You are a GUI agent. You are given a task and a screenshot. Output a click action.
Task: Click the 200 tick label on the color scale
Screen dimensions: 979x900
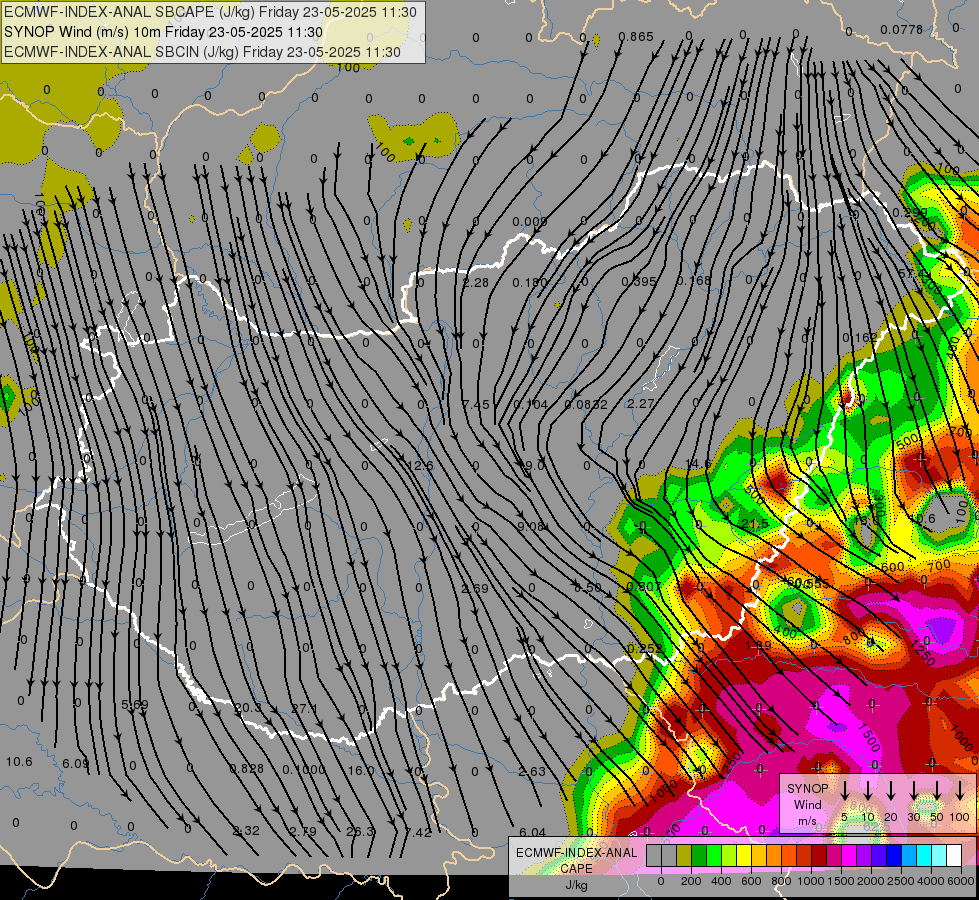pos(691,881)
